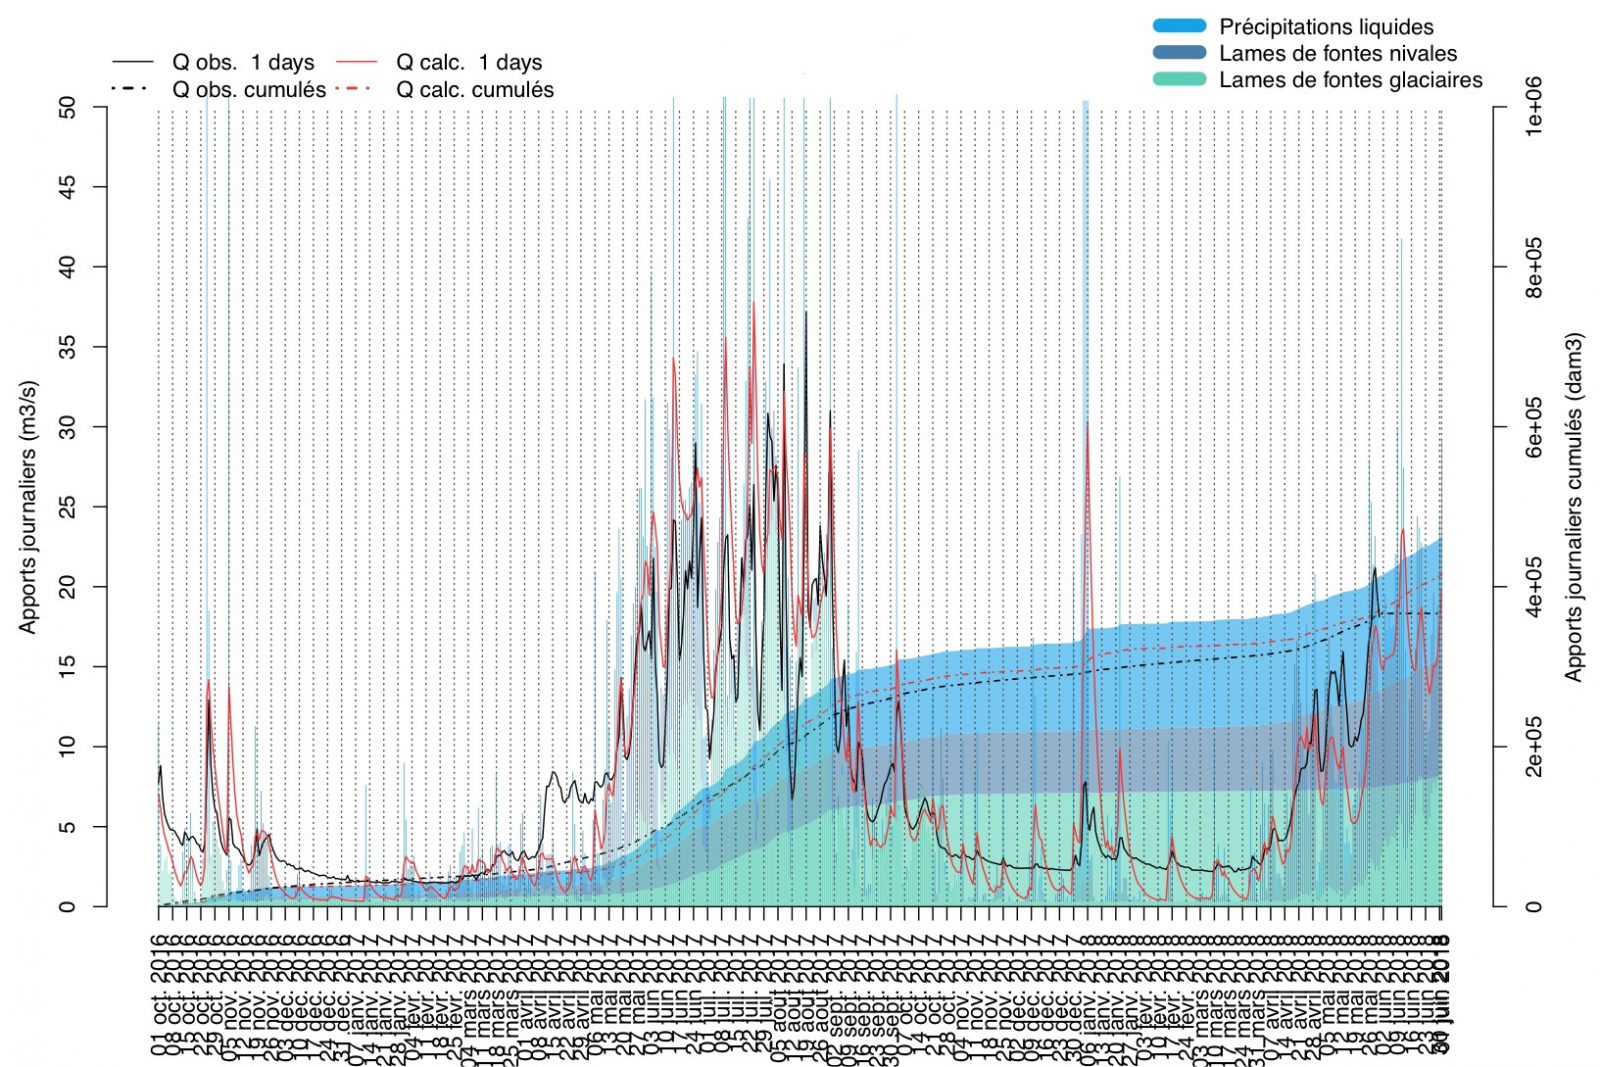Click the Précipitations liquides blue legend swatch
1600x1067 pixels.
(1179, 26)
